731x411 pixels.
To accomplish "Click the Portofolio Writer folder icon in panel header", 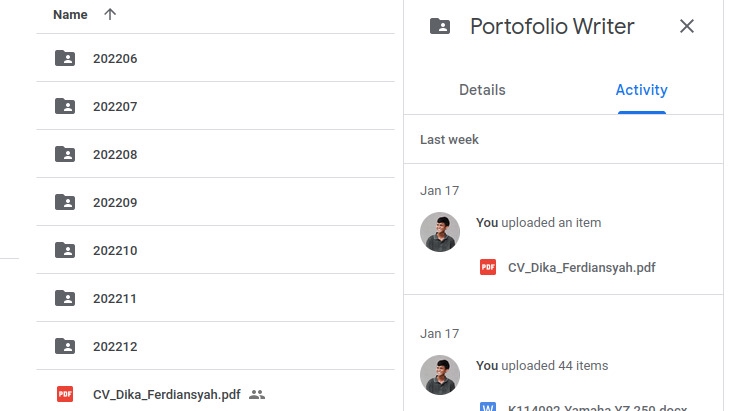I will [x=440, y=26].
